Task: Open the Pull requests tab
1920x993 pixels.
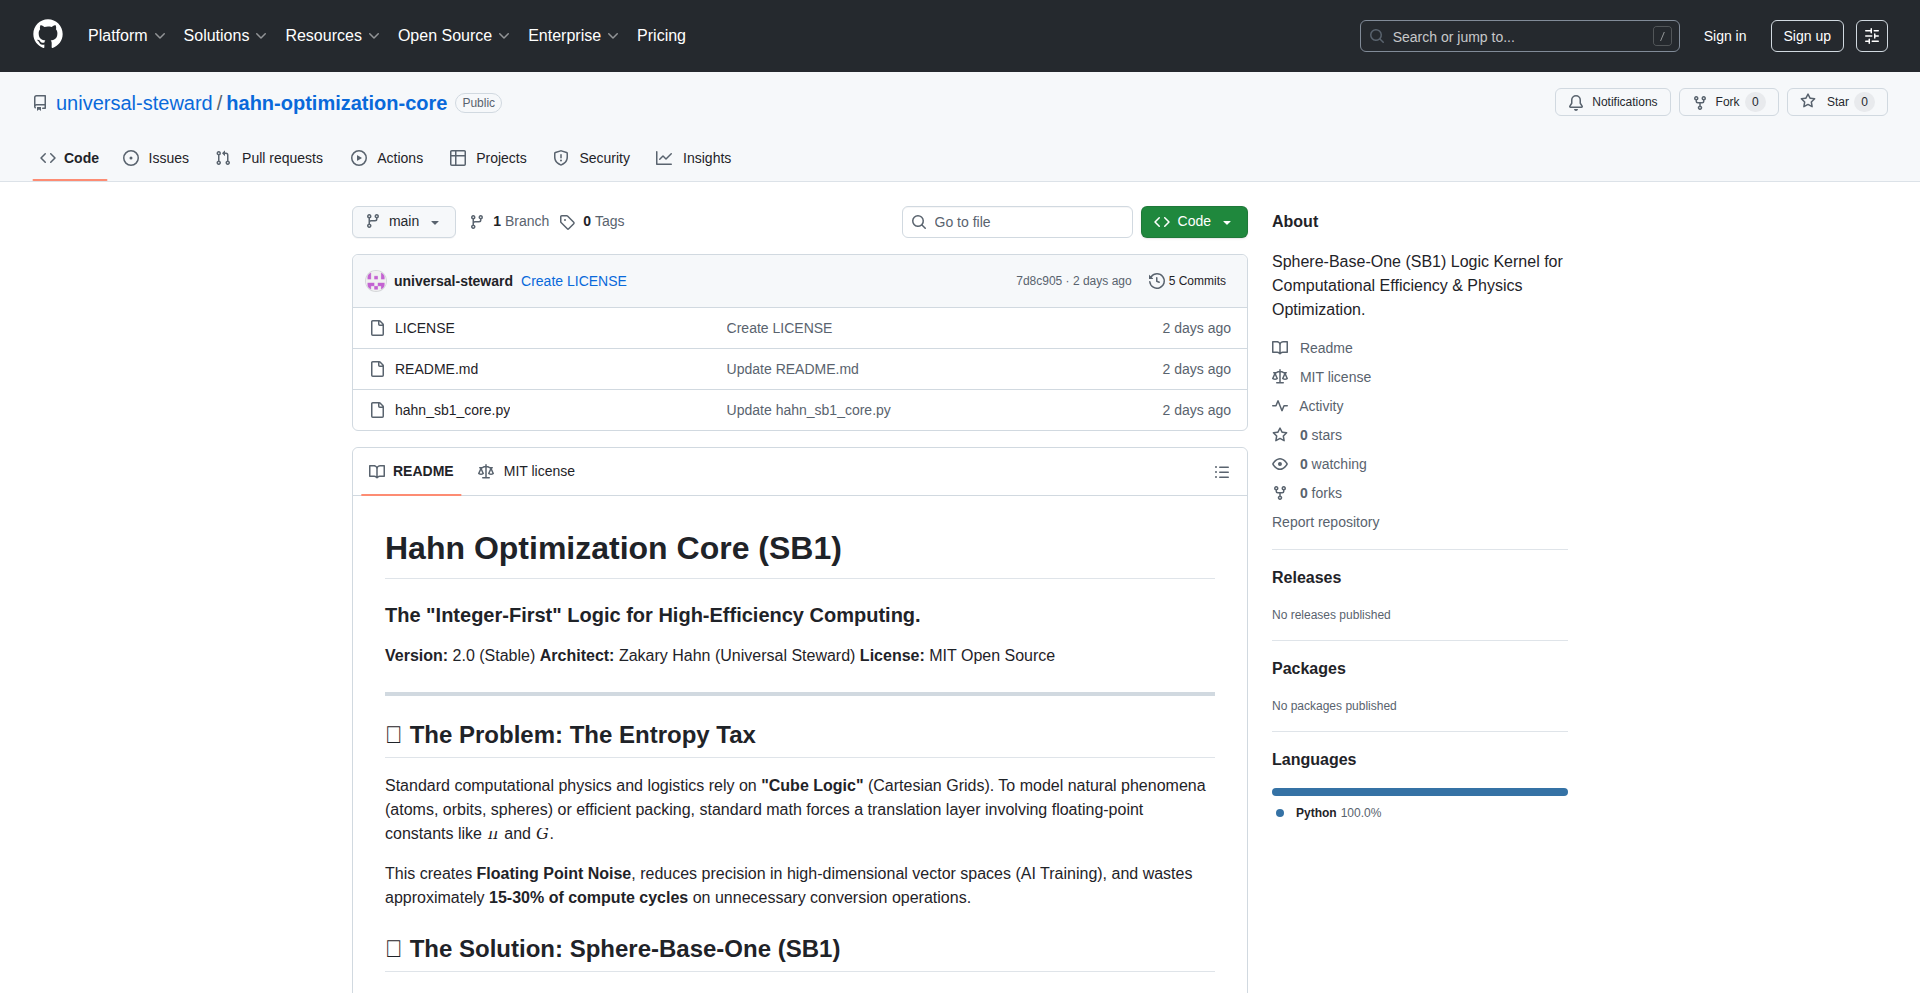Action: pyautogui.click(x=269, y=158)
